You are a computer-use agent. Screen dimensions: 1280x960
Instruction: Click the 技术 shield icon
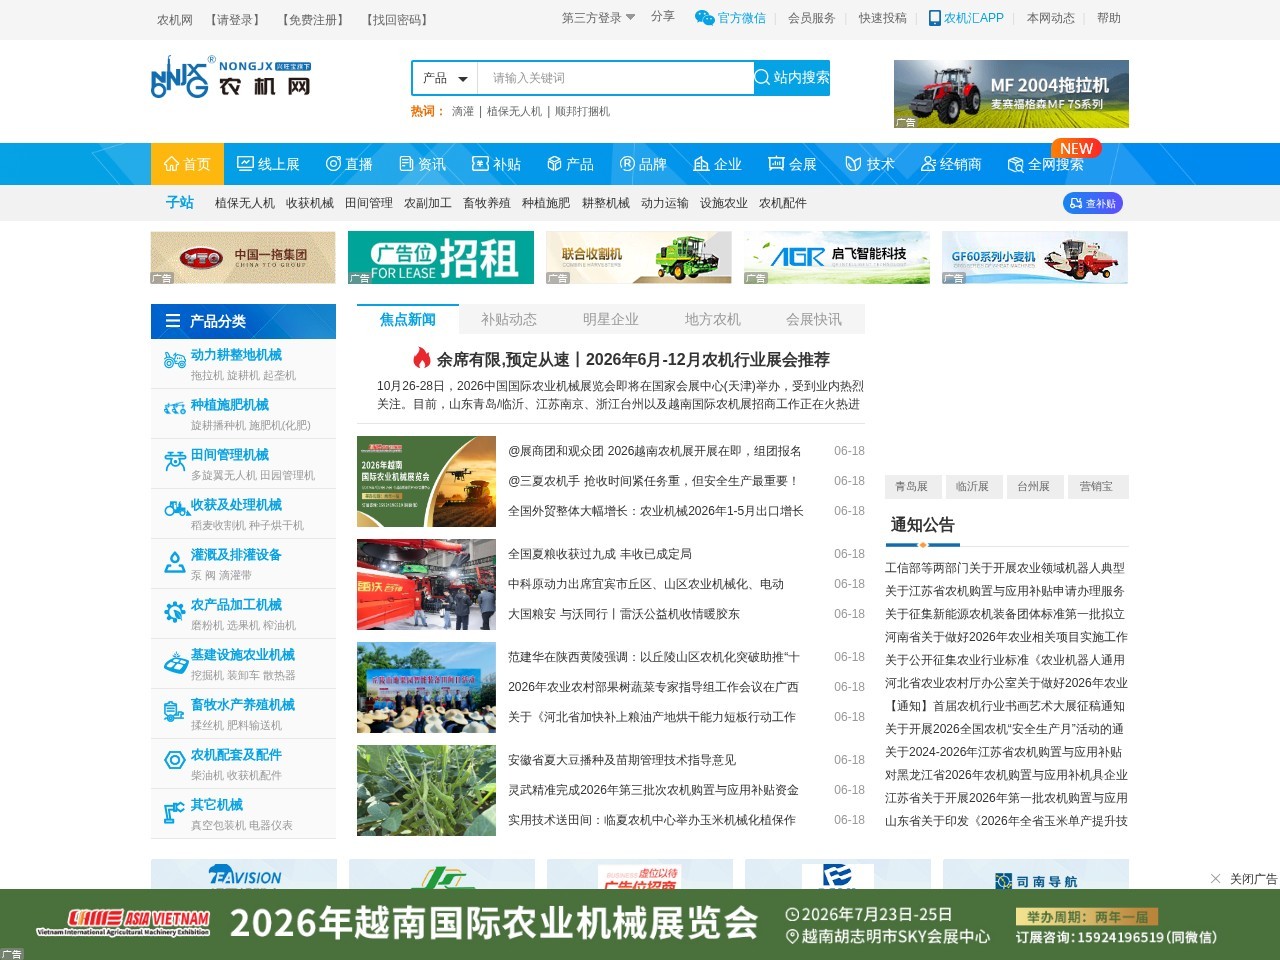[x=853, y=164]
